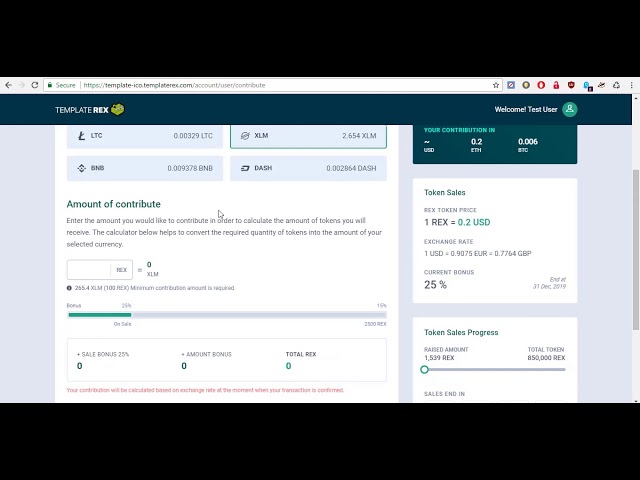Image resolution: width=640 pixels, height=480 pixels.
Task: Click the exchange rate EUR GBP line
Action: click(x=478, y=253)
